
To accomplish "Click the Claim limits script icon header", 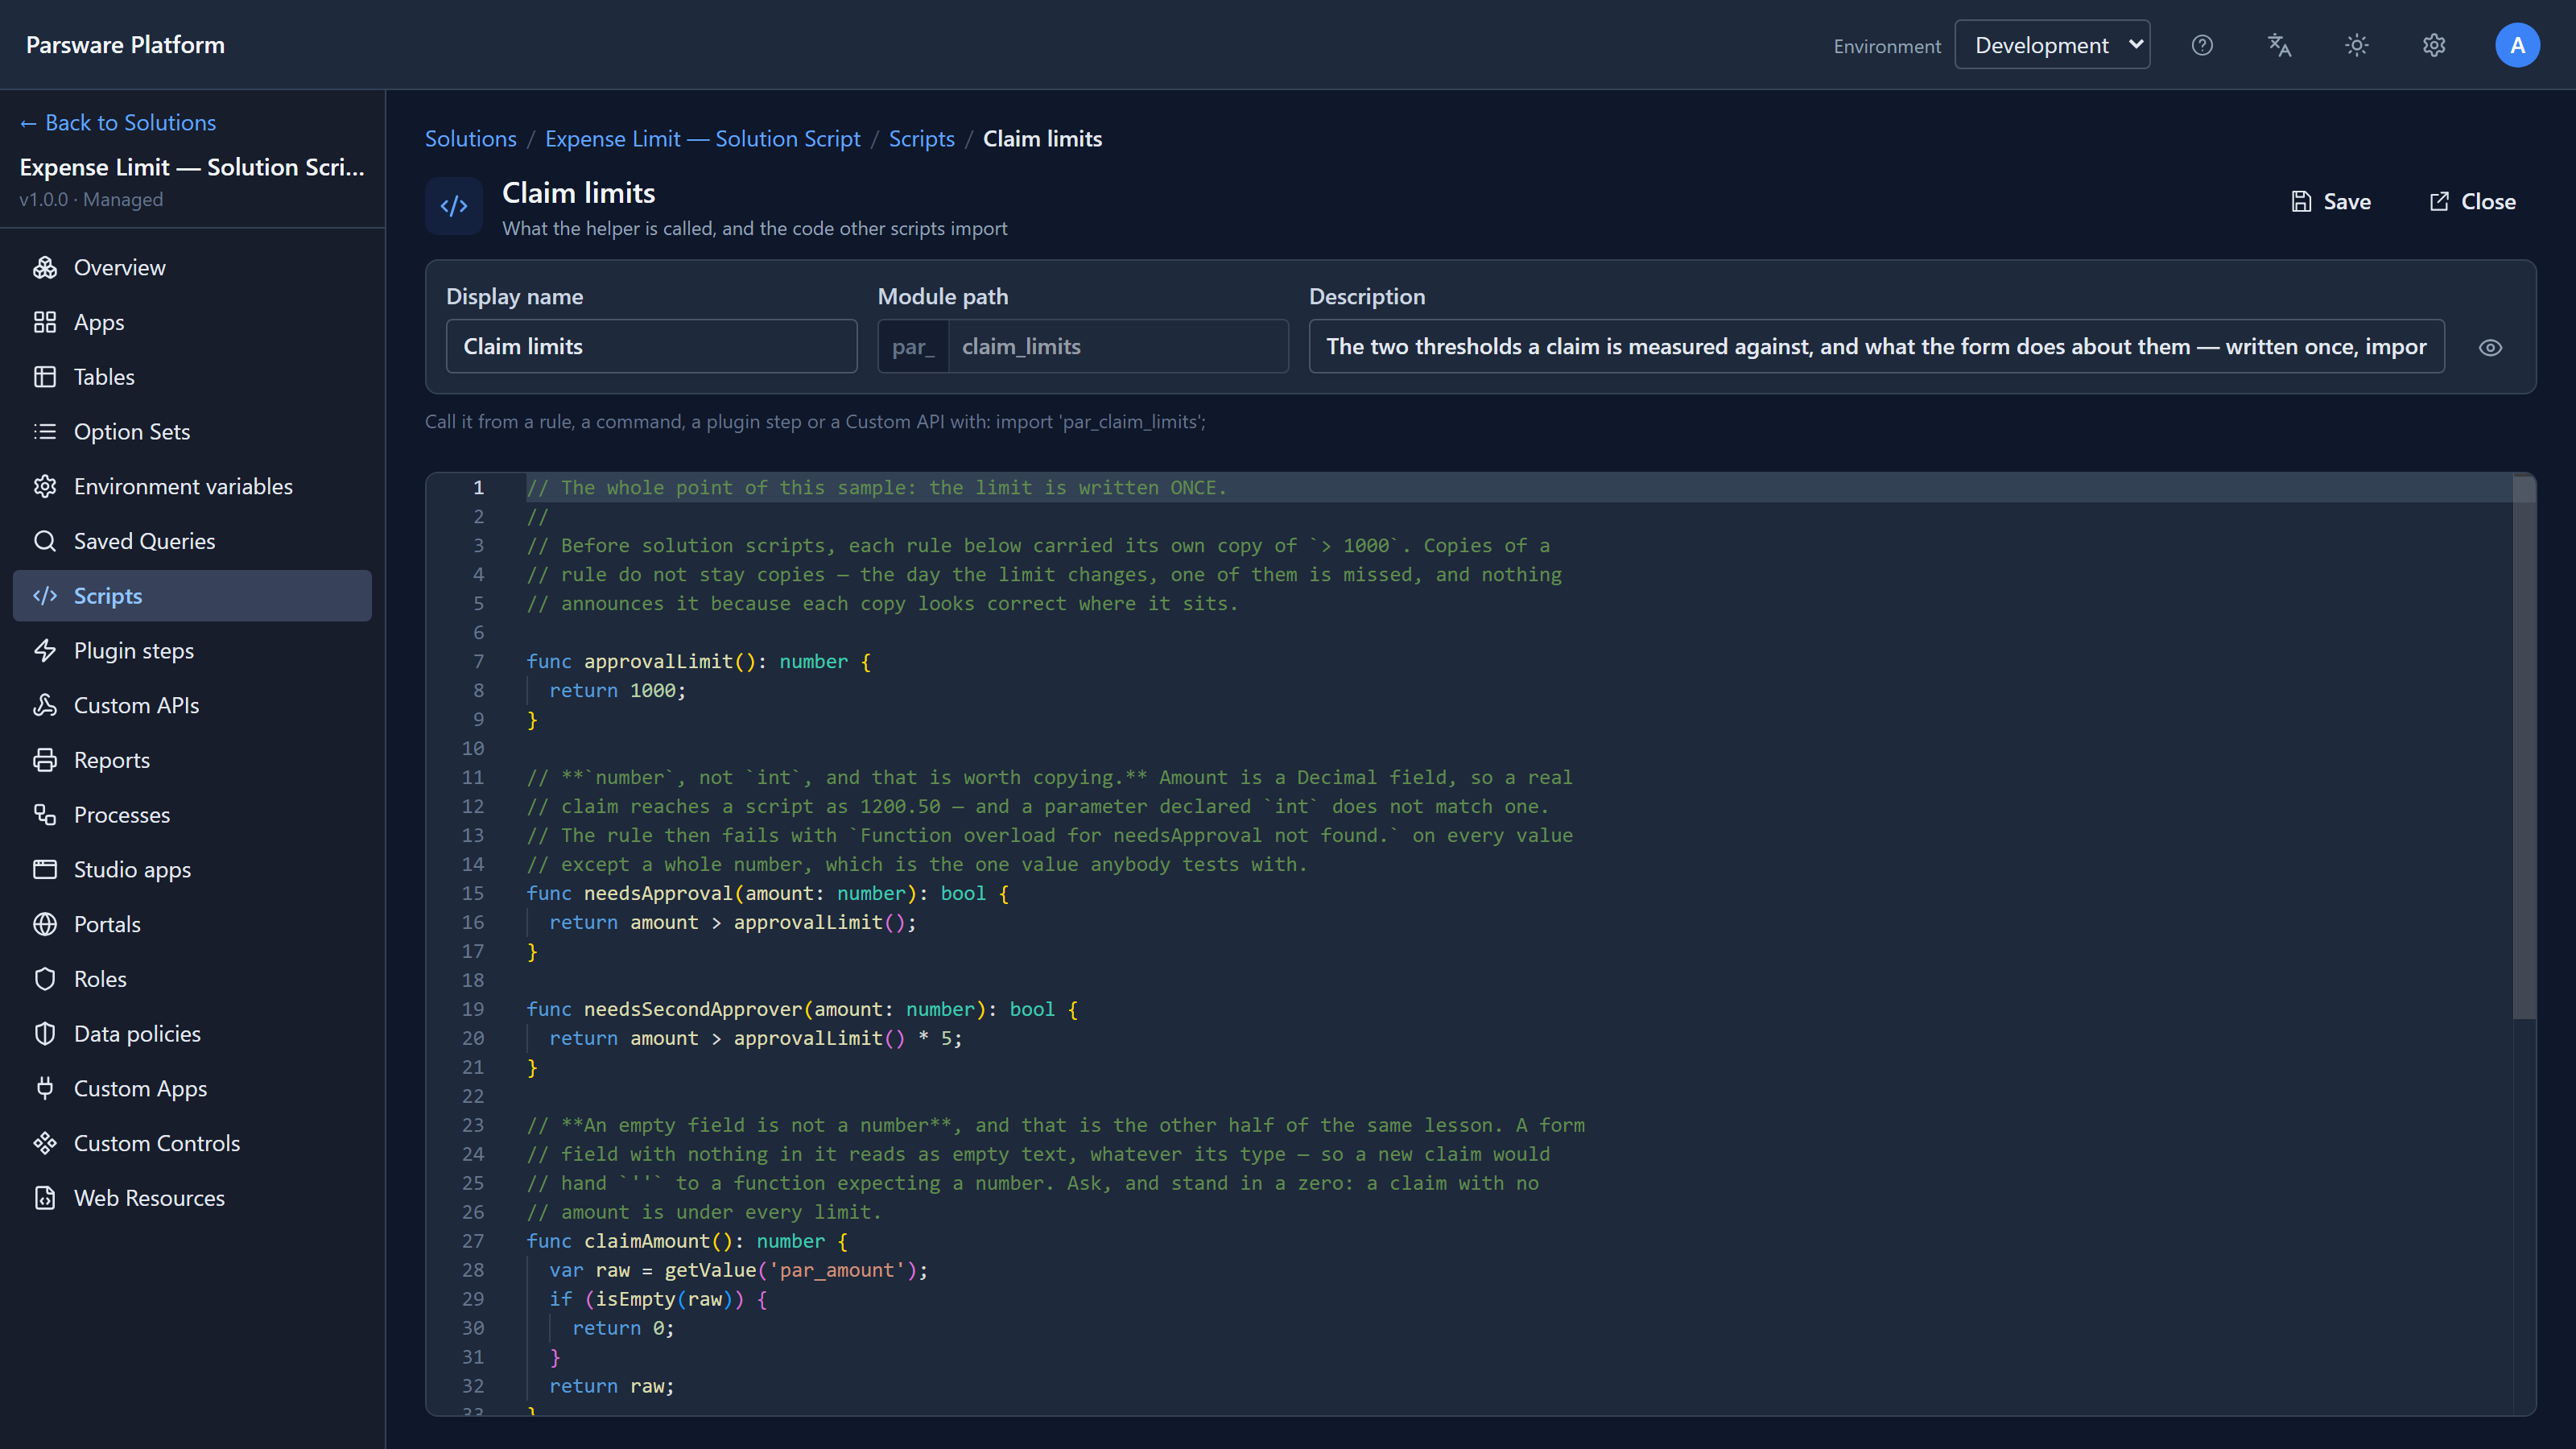I will pos(454,206).
